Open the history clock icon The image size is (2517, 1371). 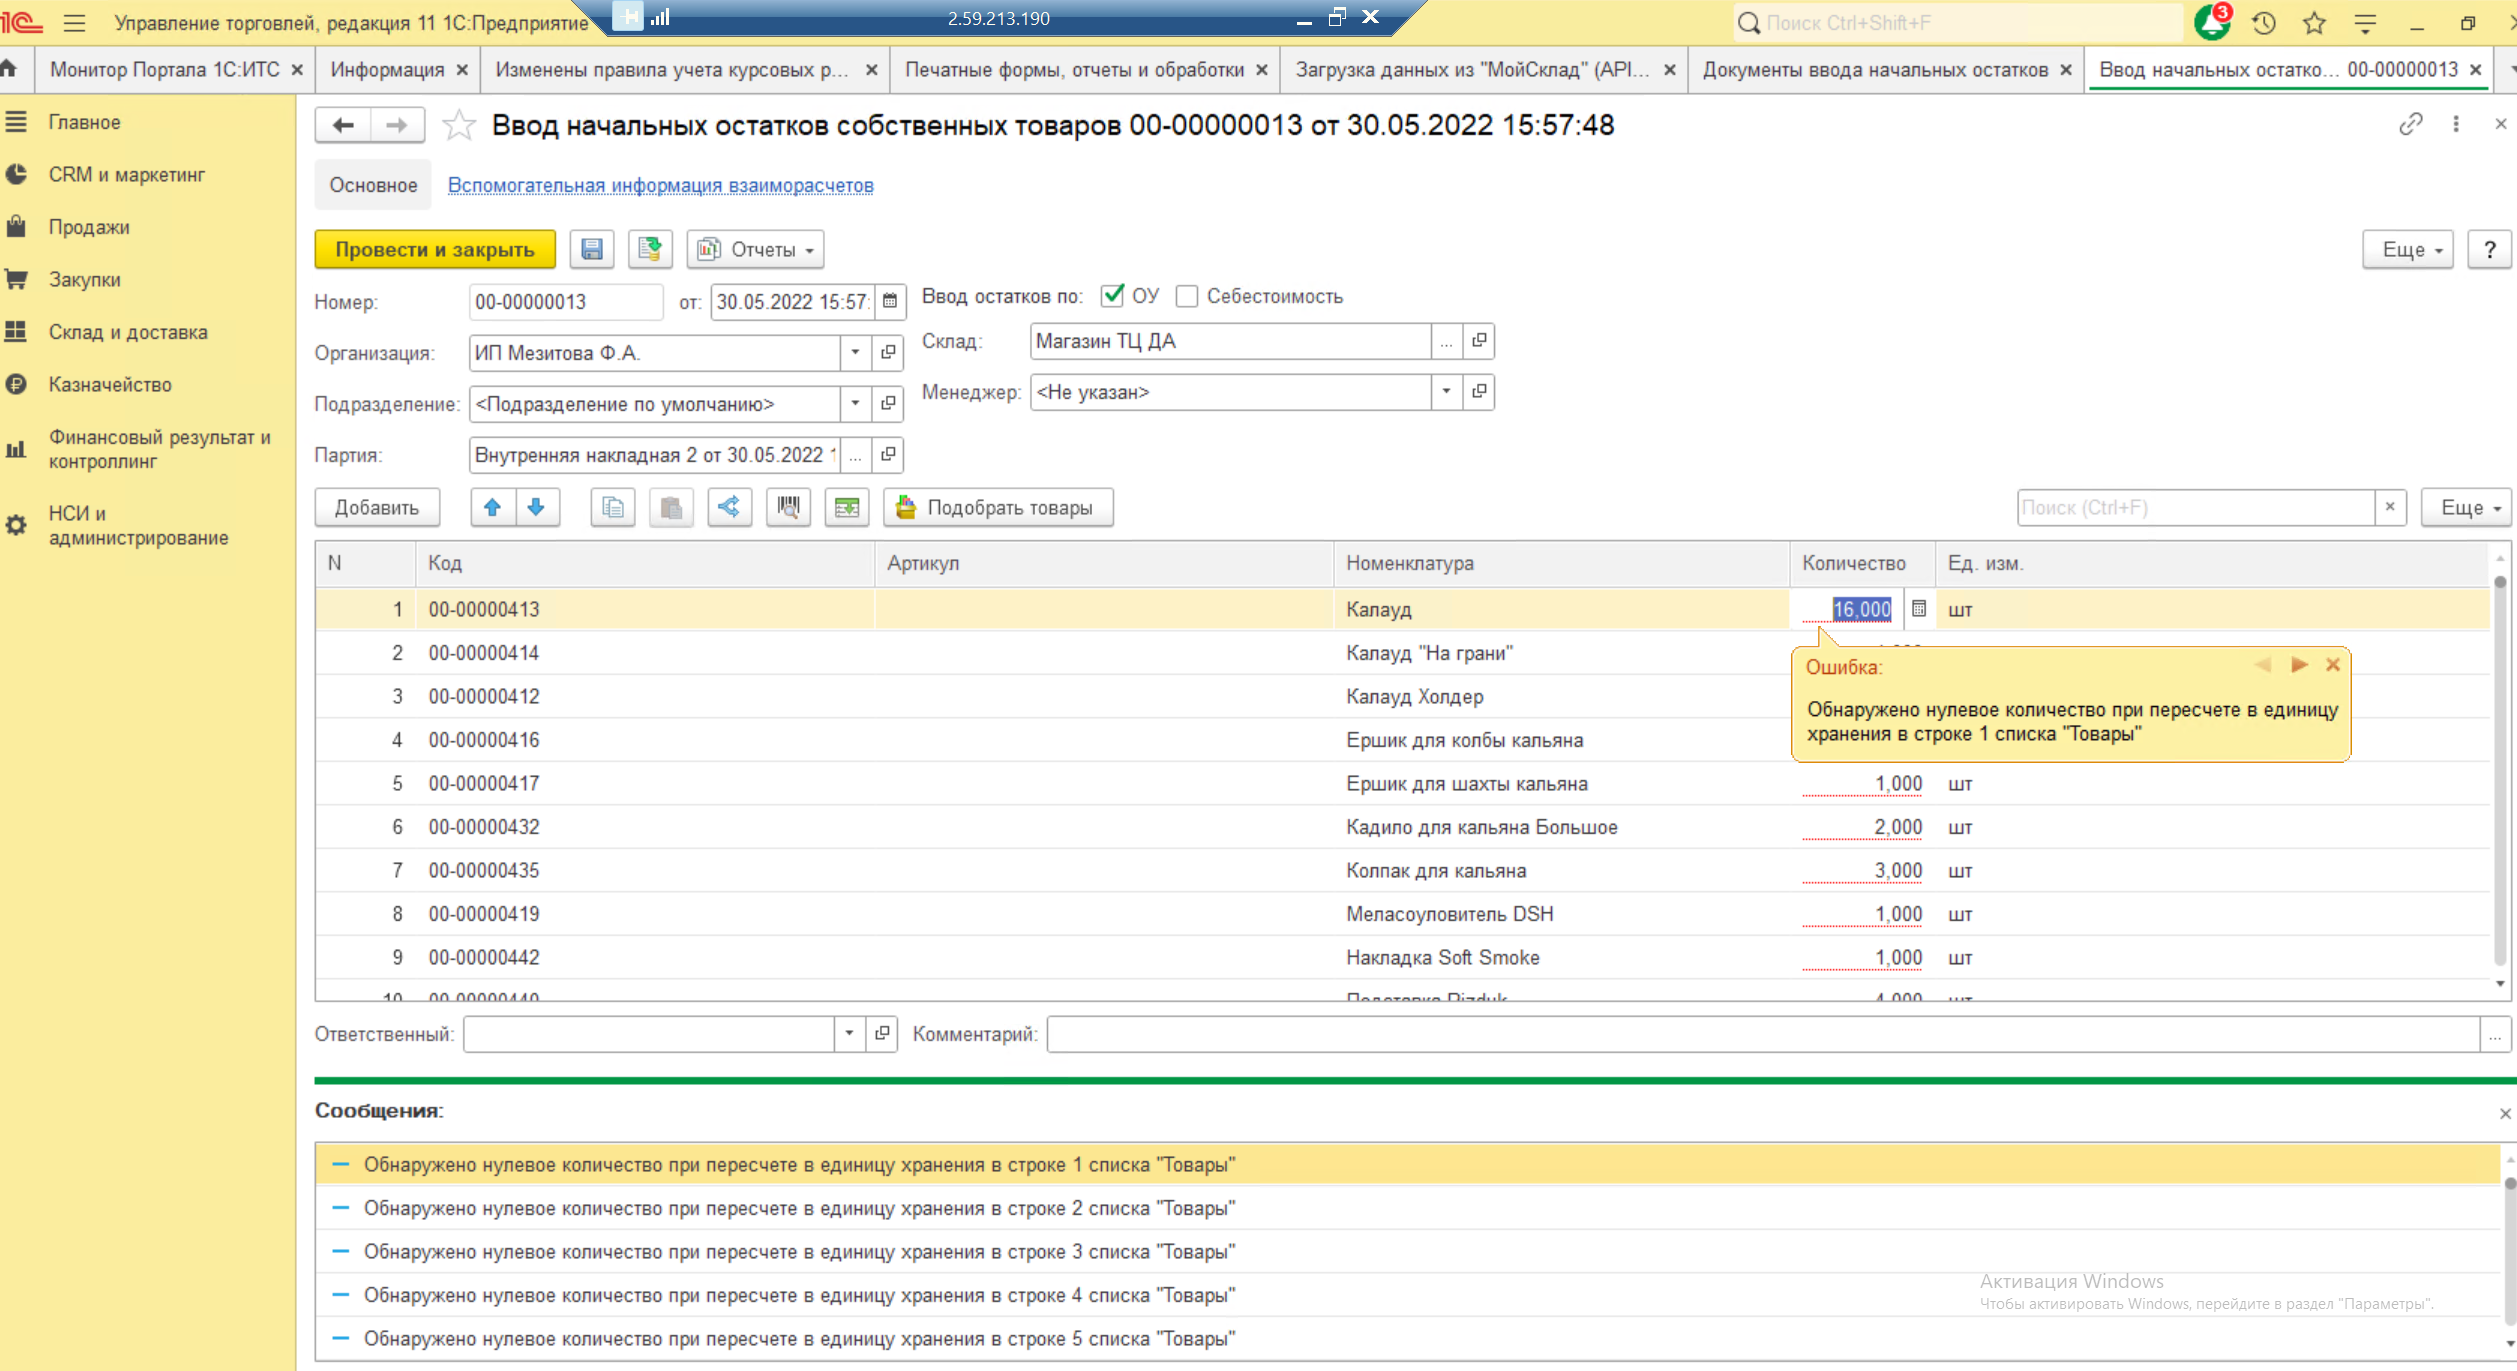pyautogui.click(x=2264, y=22)
